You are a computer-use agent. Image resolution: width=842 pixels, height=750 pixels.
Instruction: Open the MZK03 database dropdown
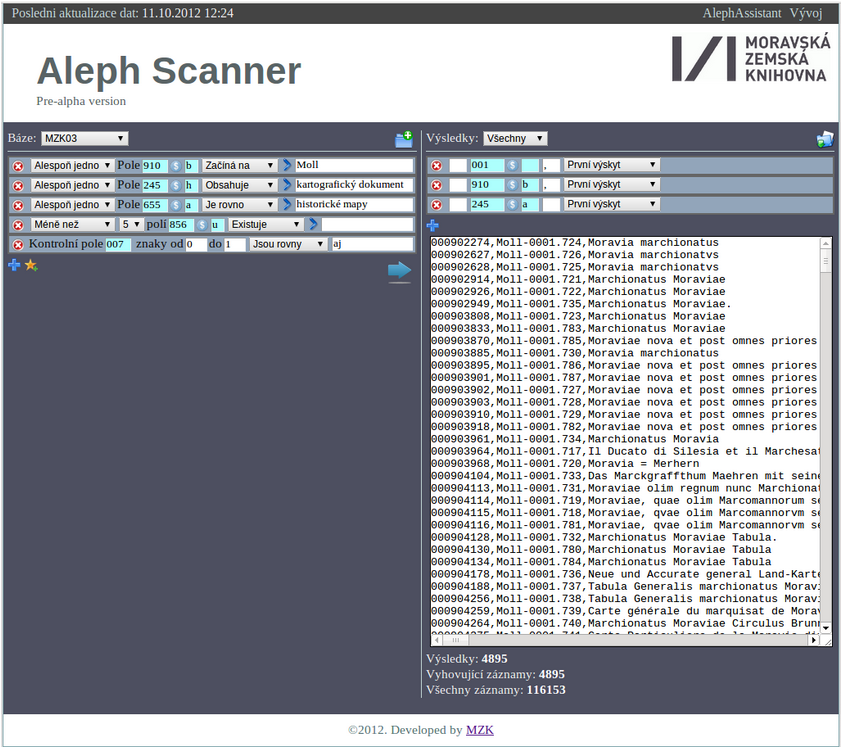[85, 140]
